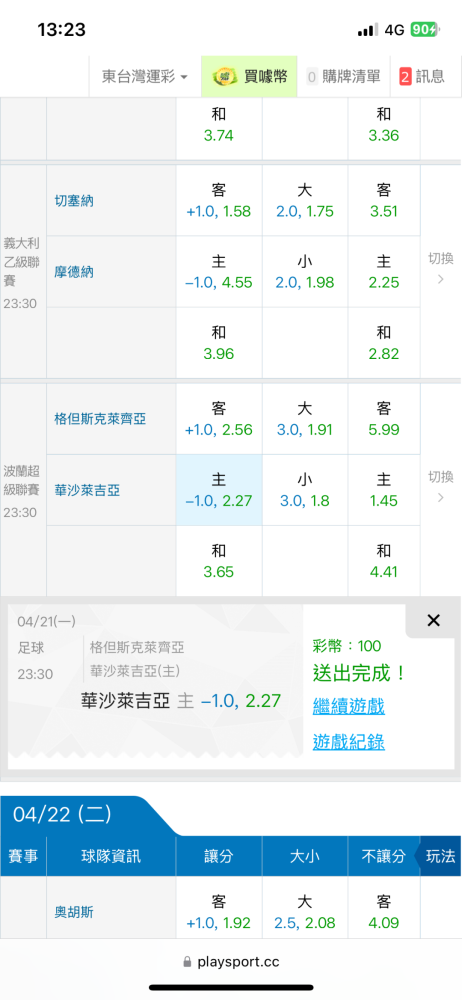
Task: Select 格但斯克萊齊亞 客 +1.0, 2.56 bet
Action: pyautogui.click(x=219, y=418)
